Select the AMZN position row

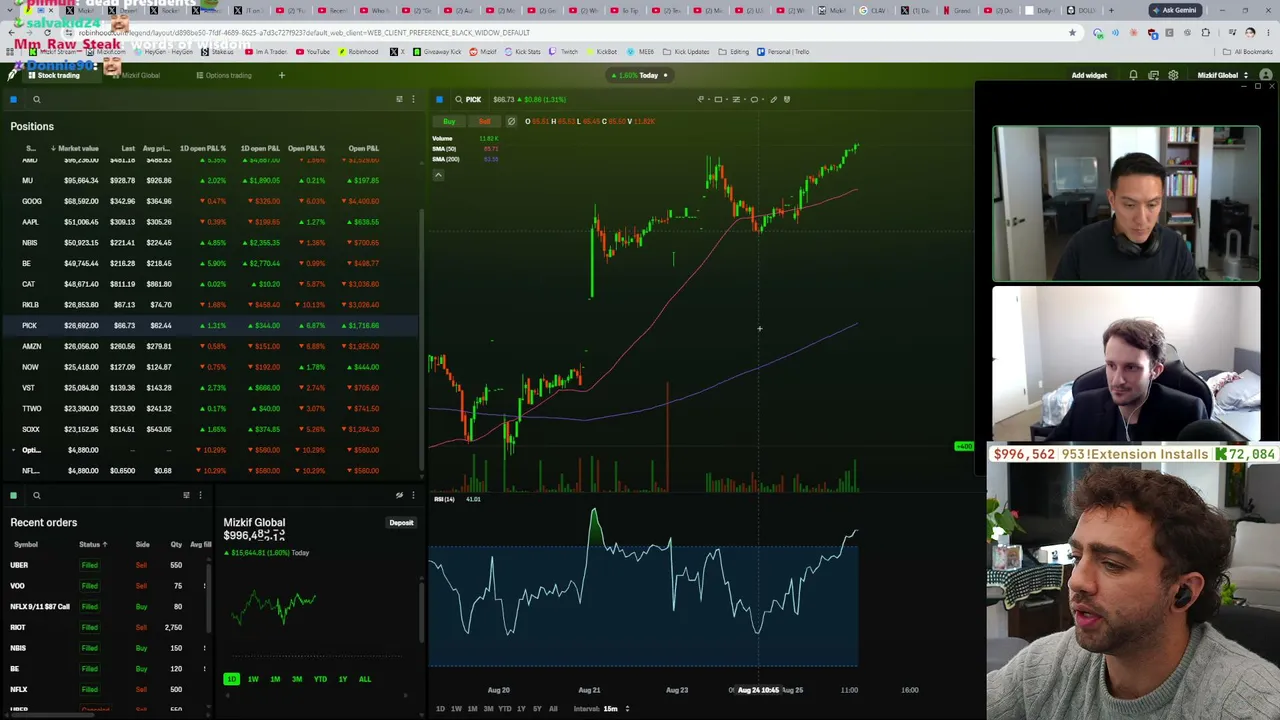(212, 346)
